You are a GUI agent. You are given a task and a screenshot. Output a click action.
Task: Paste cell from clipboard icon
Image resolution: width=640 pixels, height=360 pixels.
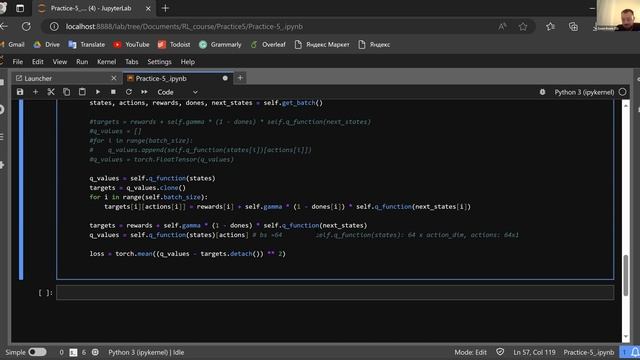tap(82, 92)
